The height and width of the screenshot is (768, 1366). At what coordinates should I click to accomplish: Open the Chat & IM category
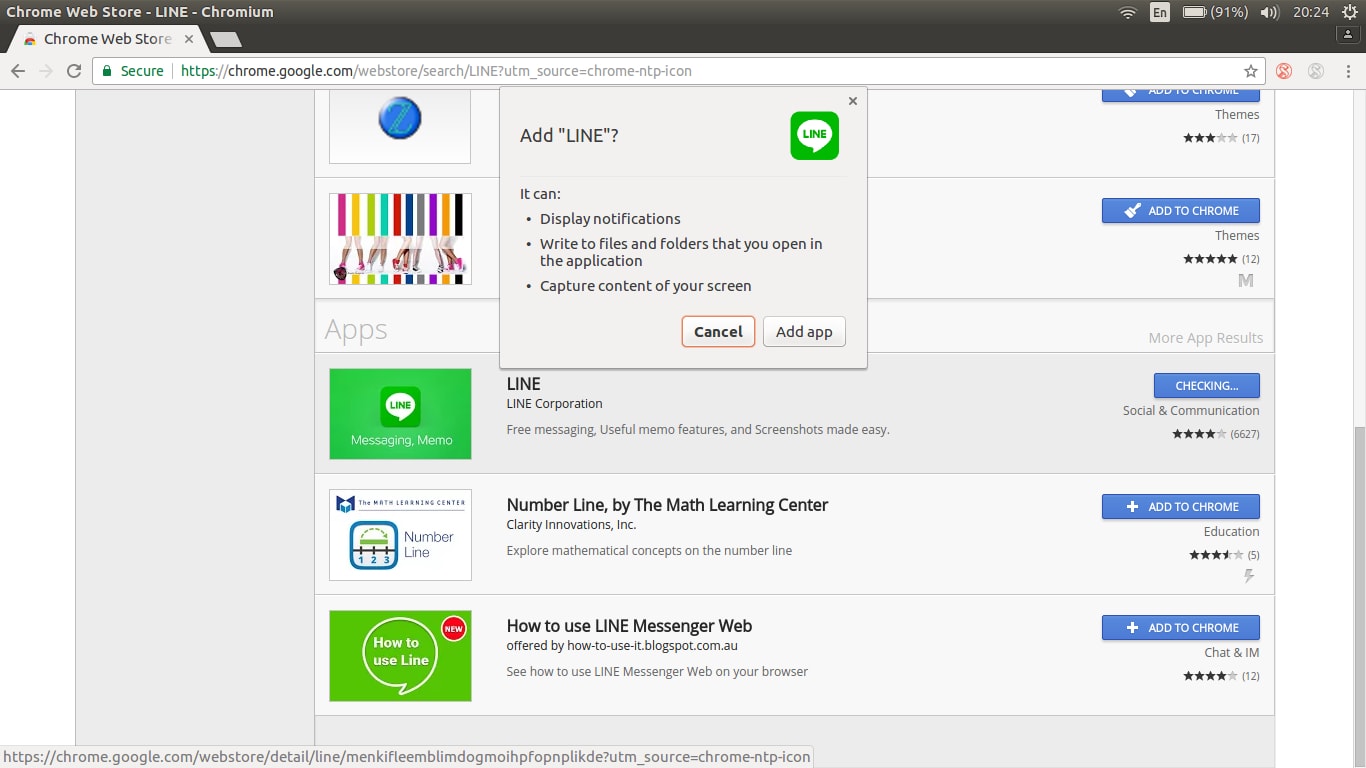[1231, 653]
